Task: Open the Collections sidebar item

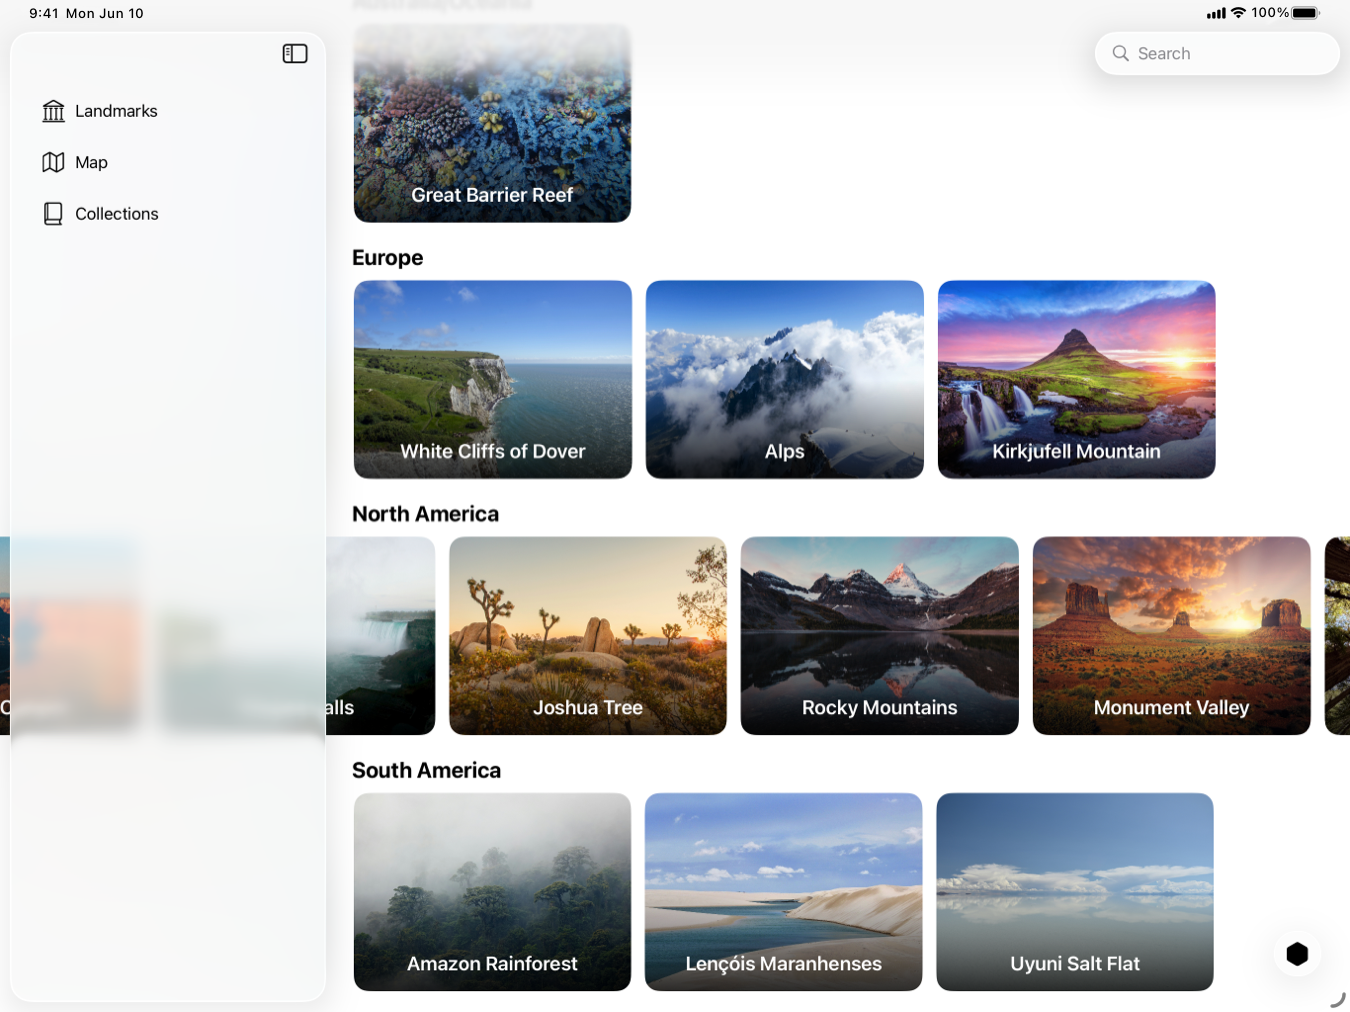Action: [x=116, y=213]
